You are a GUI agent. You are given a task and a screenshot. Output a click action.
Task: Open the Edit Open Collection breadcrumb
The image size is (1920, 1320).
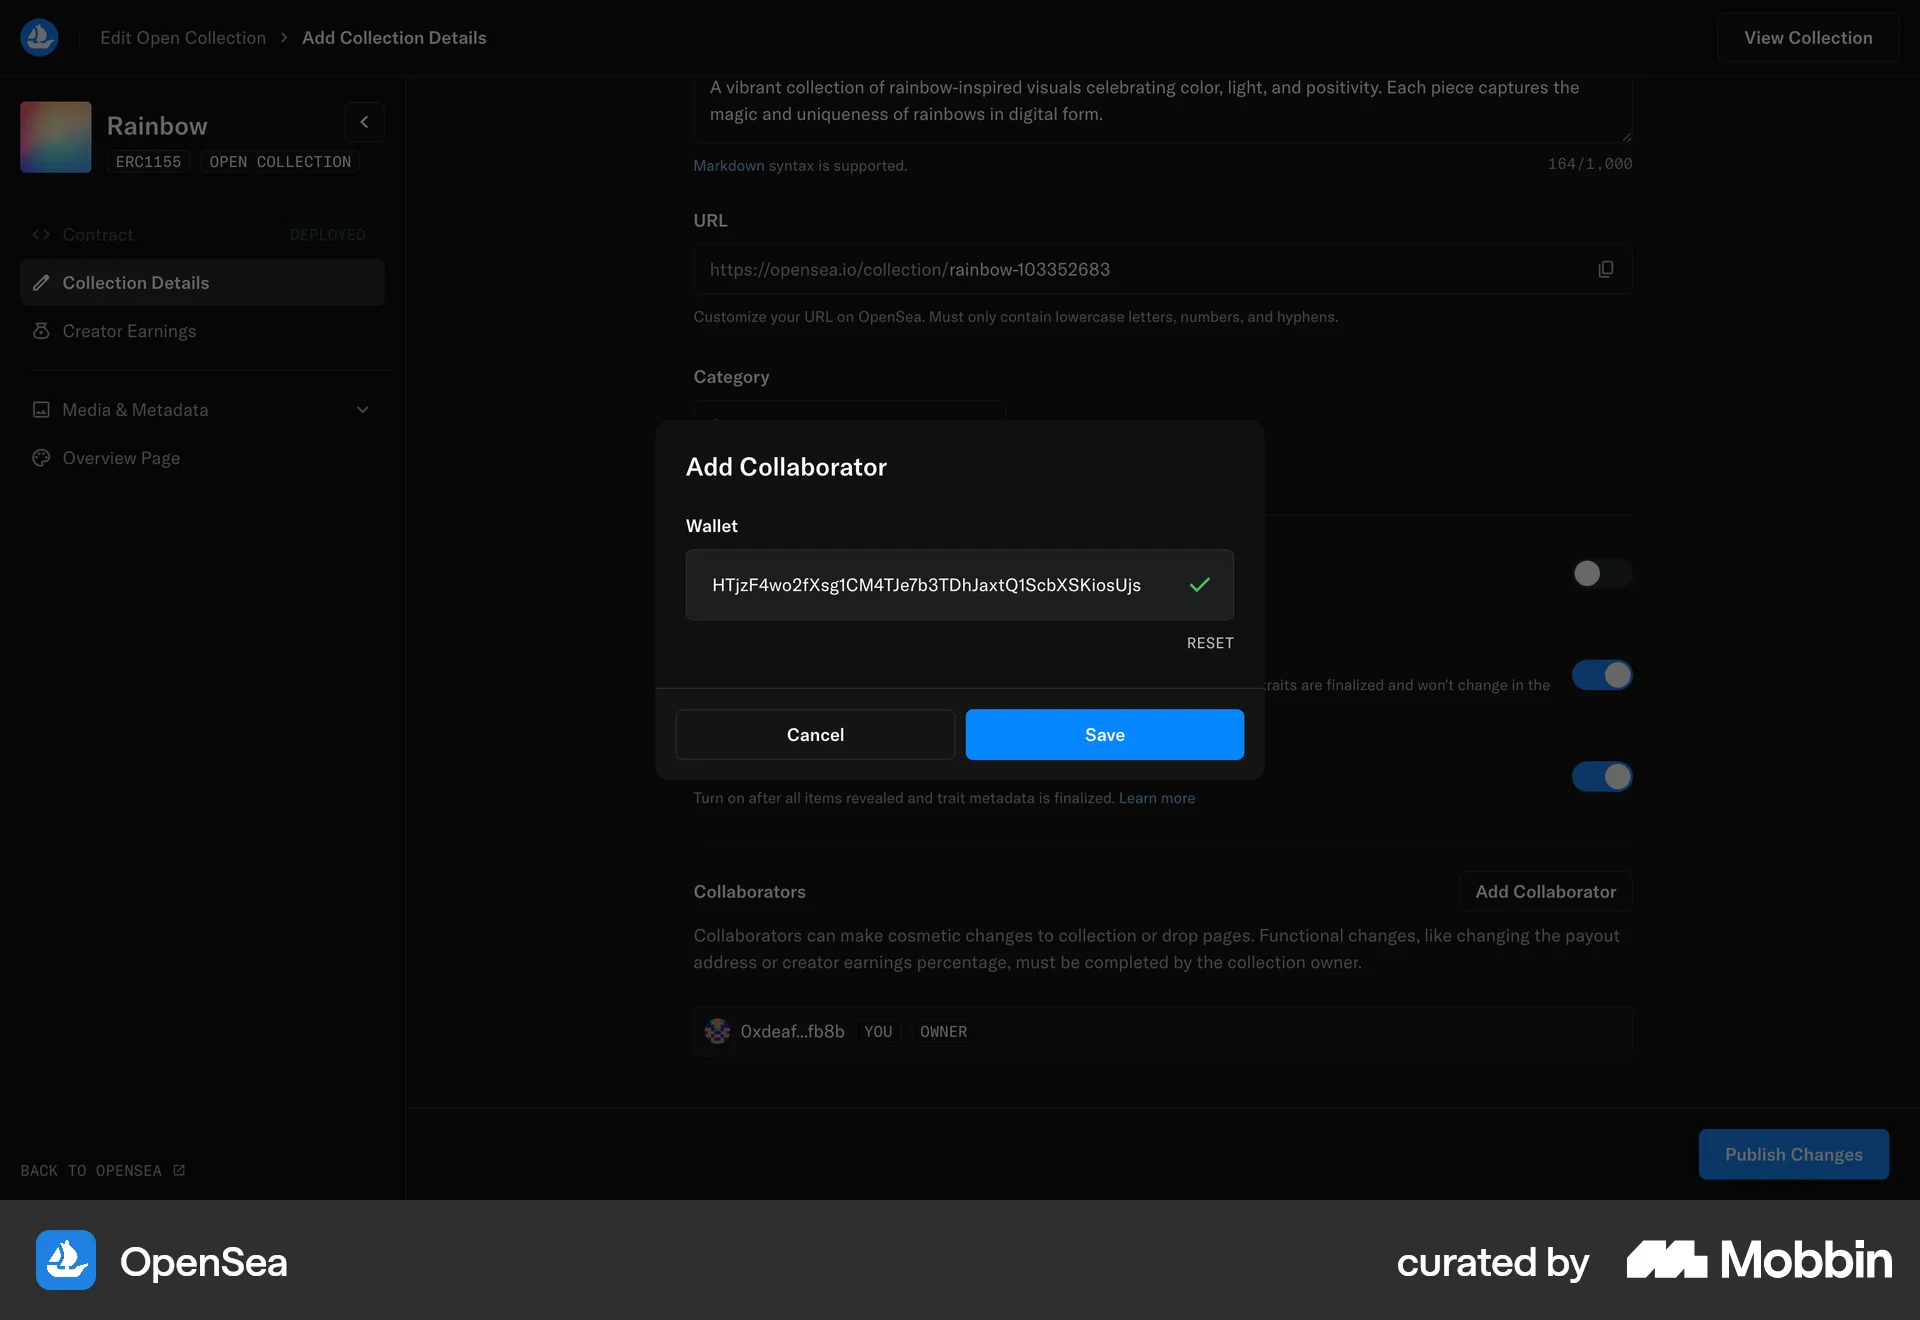[183, 37]
